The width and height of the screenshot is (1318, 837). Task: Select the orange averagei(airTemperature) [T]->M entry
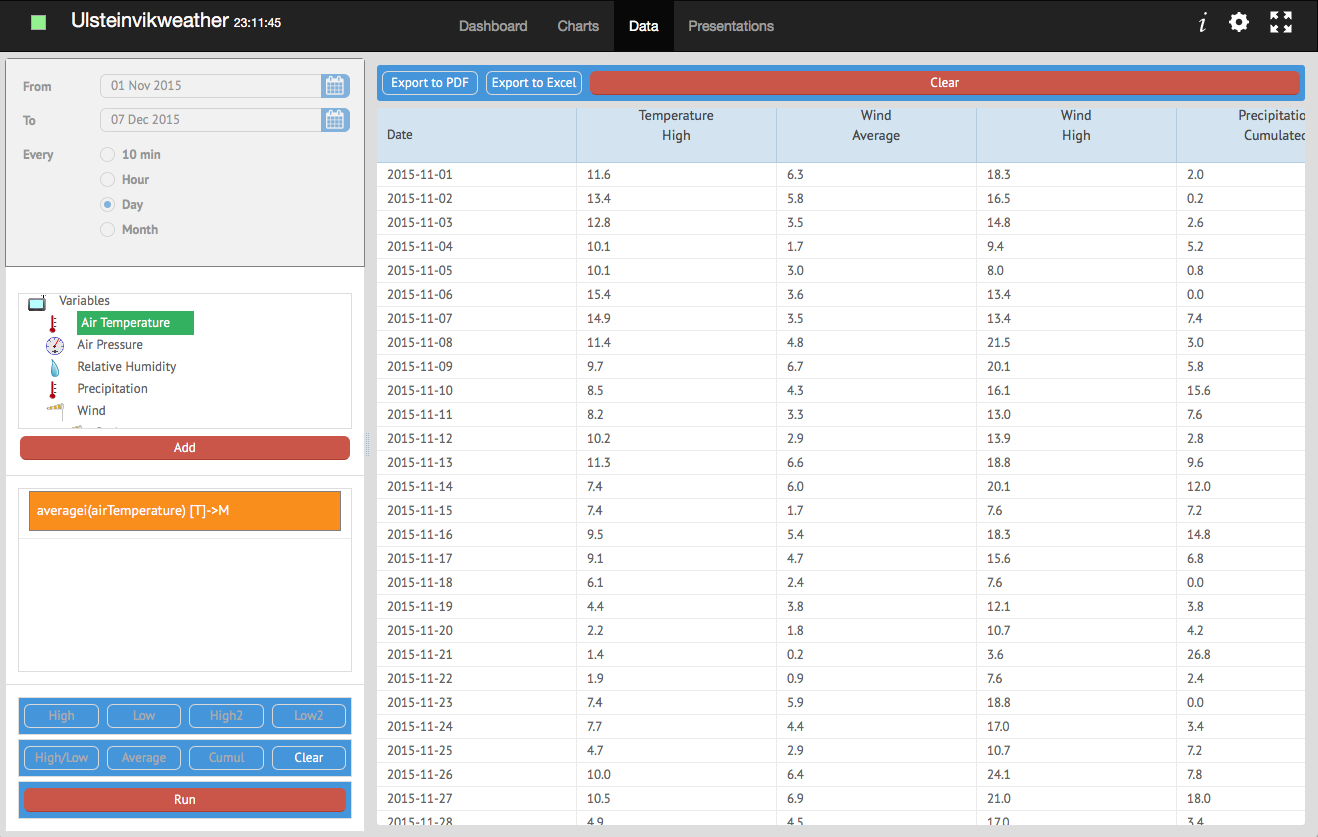(185, 511)
